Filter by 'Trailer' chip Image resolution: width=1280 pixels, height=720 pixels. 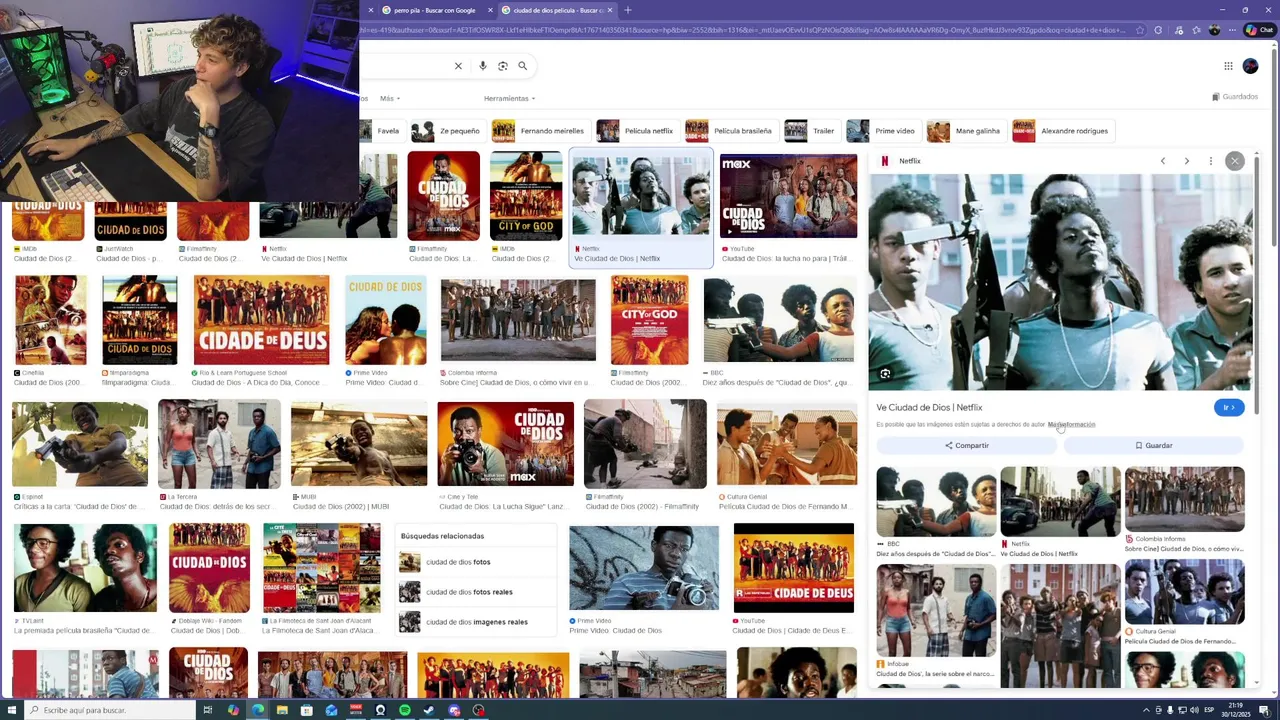pyautogui.click(x=812, y=131)
